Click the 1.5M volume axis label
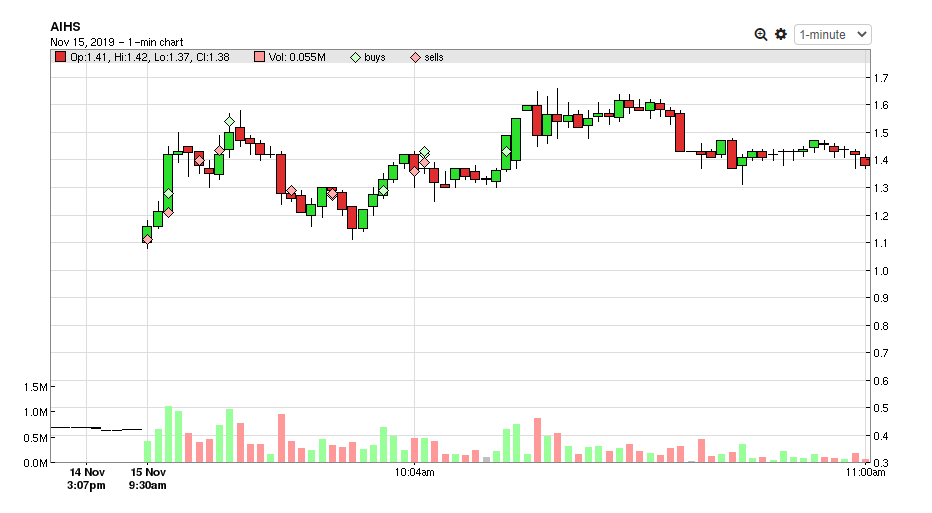Screen dimensions: 932x513 click(x=36, y=387)
